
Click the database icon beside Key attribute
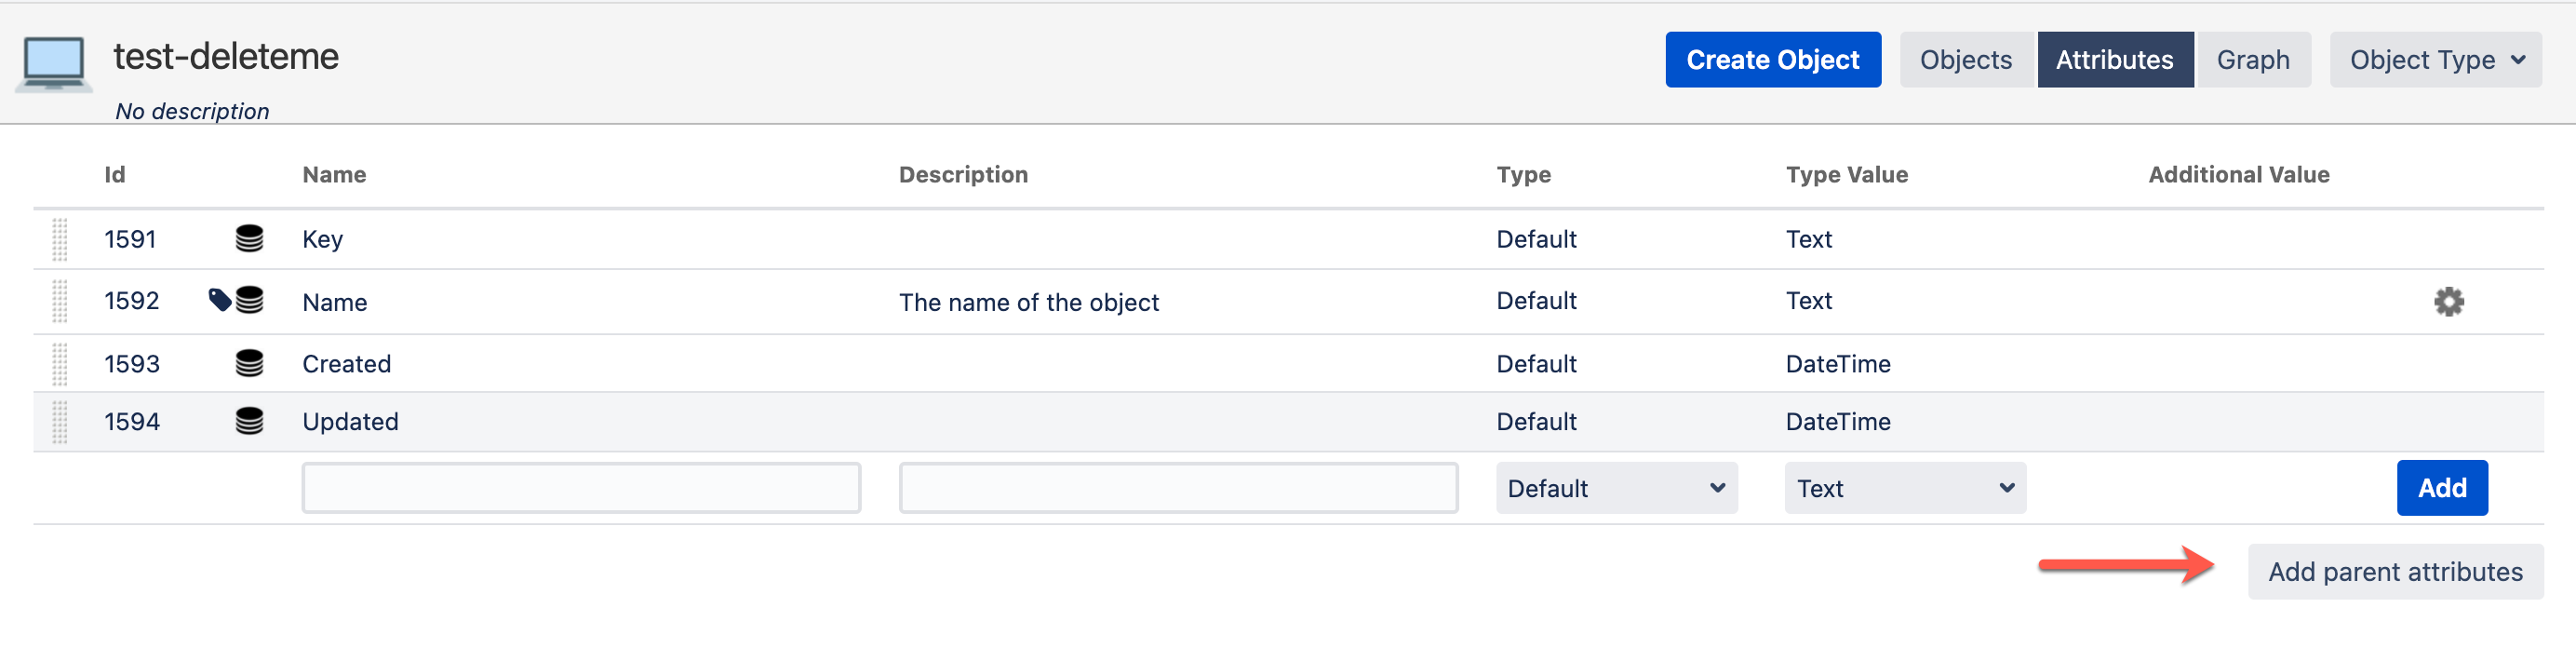pyautogui.click(x=249, y=239)
